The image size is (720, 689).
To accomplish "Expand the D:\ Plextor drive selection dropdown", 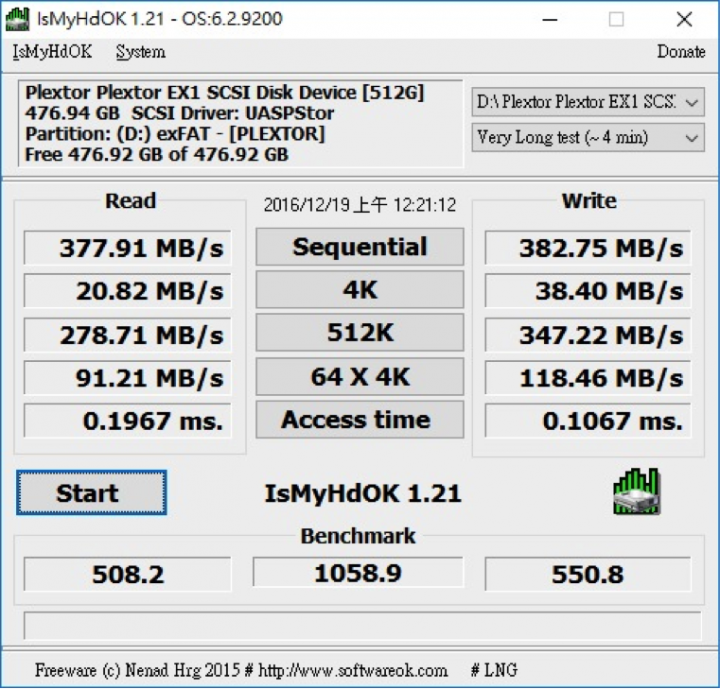I will [x=588, y=102].
